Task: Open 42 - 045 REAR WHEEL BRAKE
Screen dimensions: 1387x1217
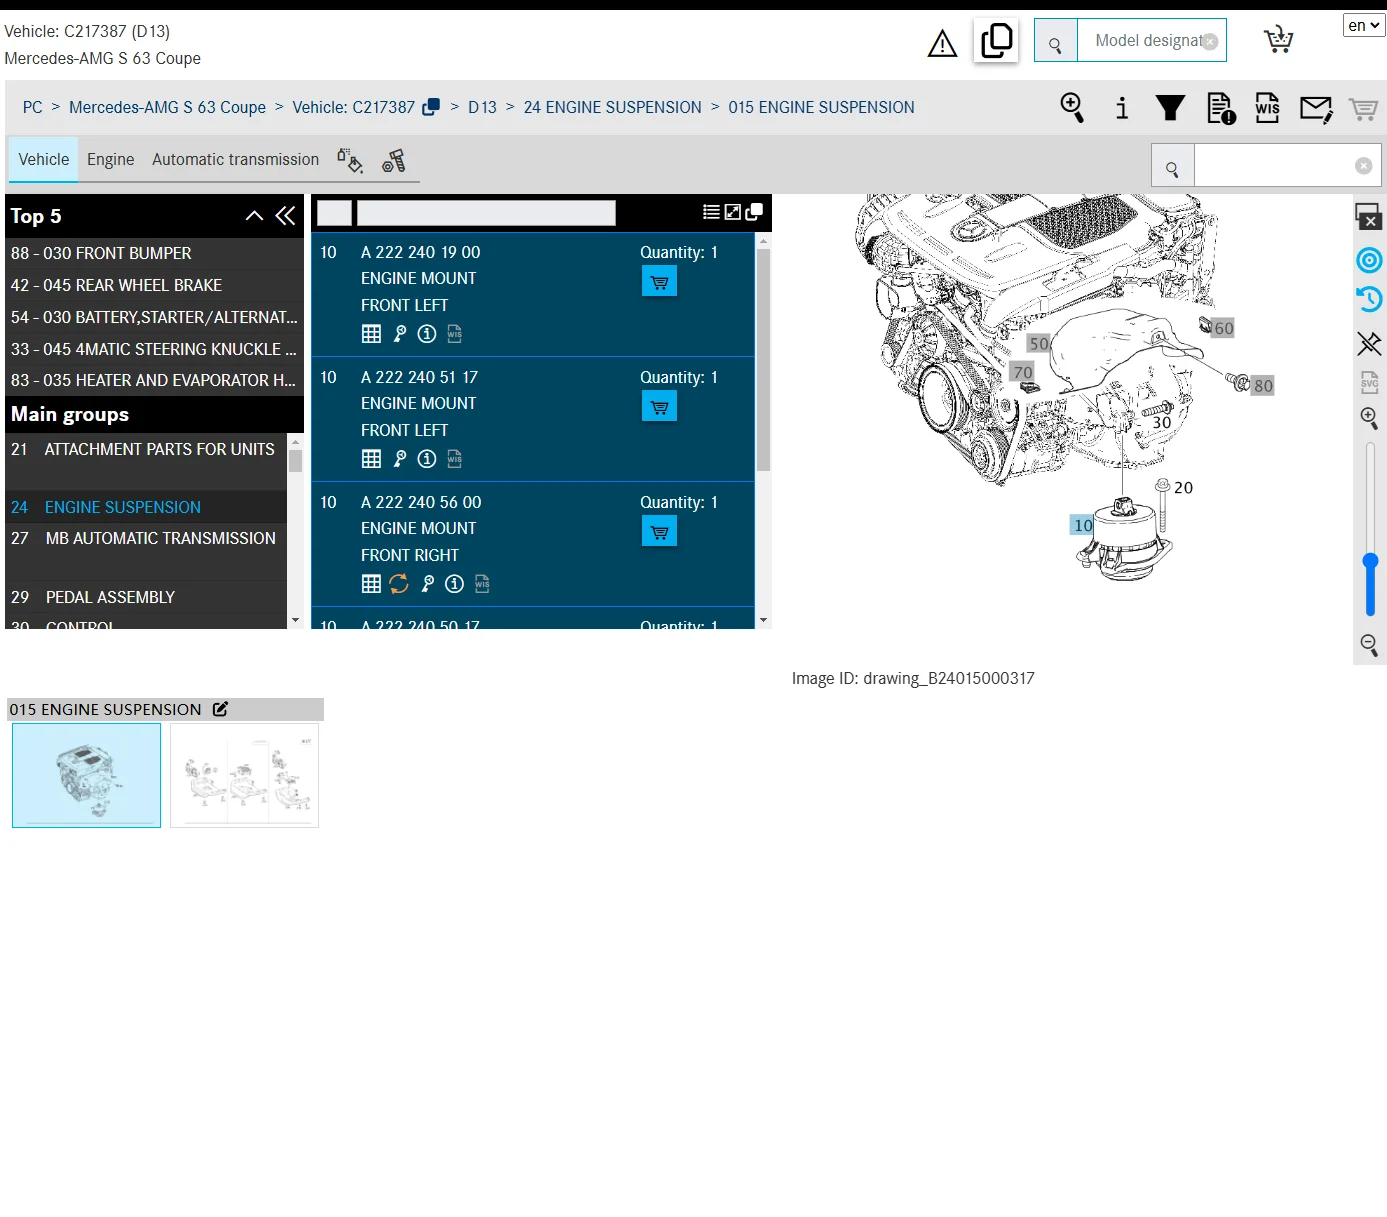Action: [x=154, y=285]
